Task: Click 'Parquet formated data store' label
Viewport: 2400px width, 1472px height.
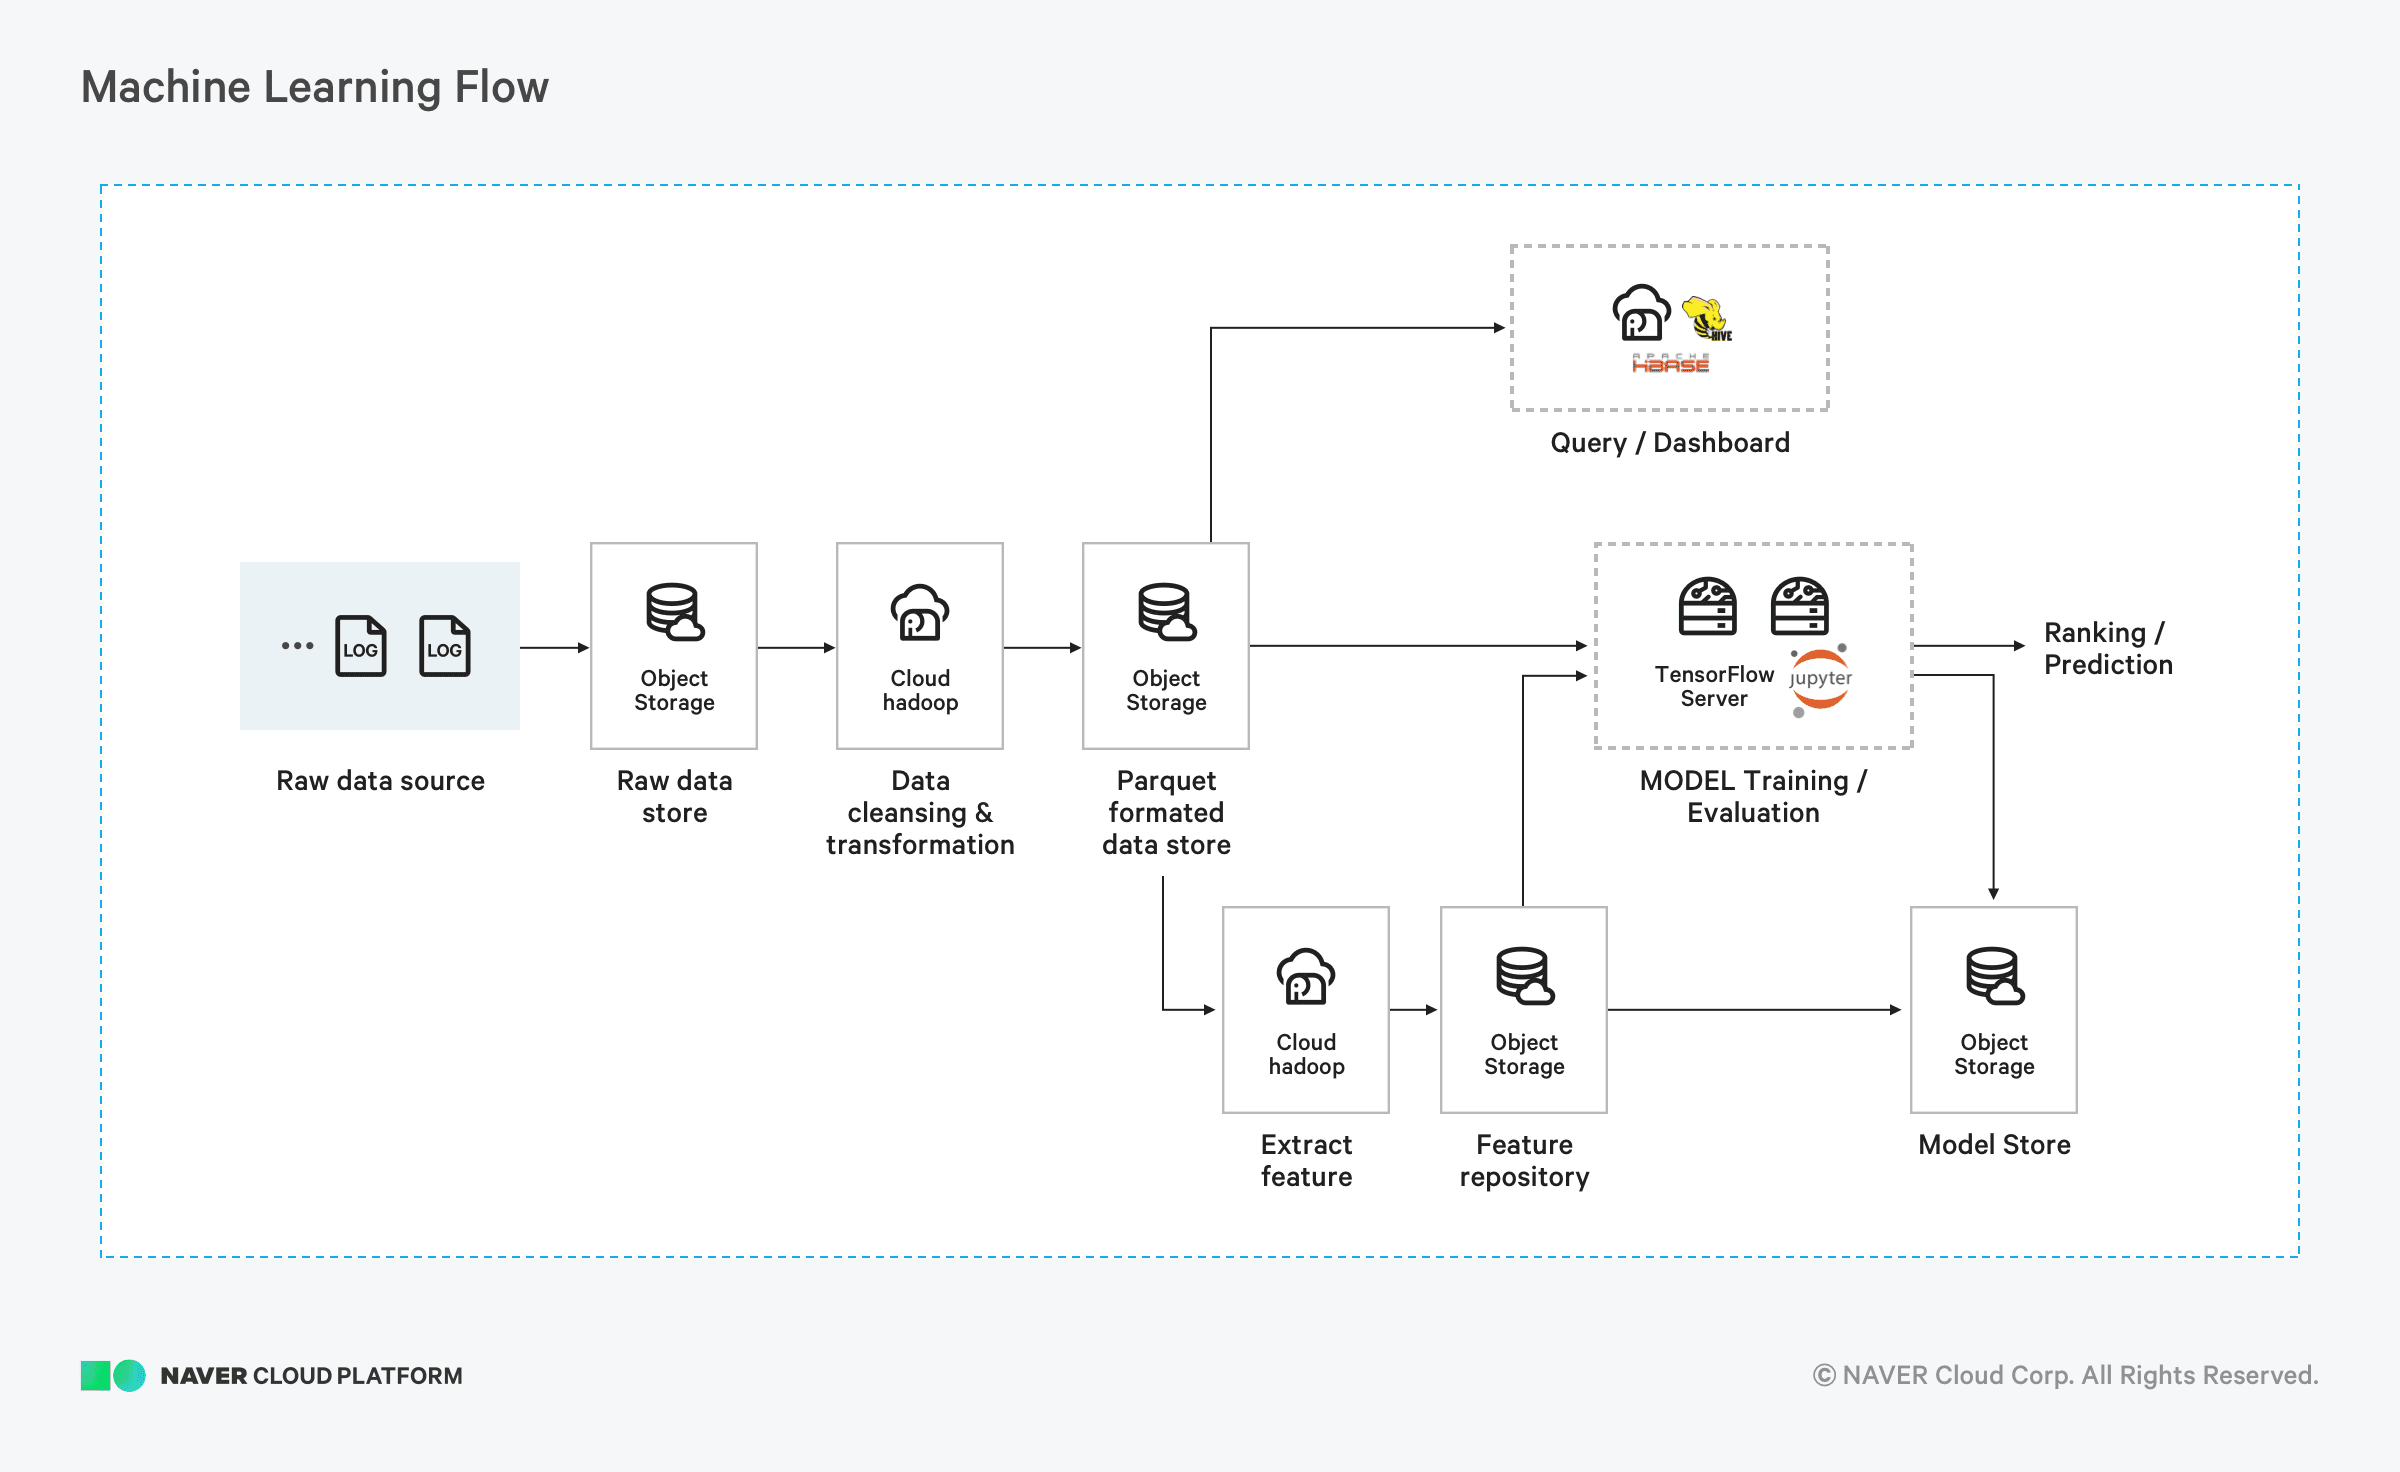Action: (1167, 813)
